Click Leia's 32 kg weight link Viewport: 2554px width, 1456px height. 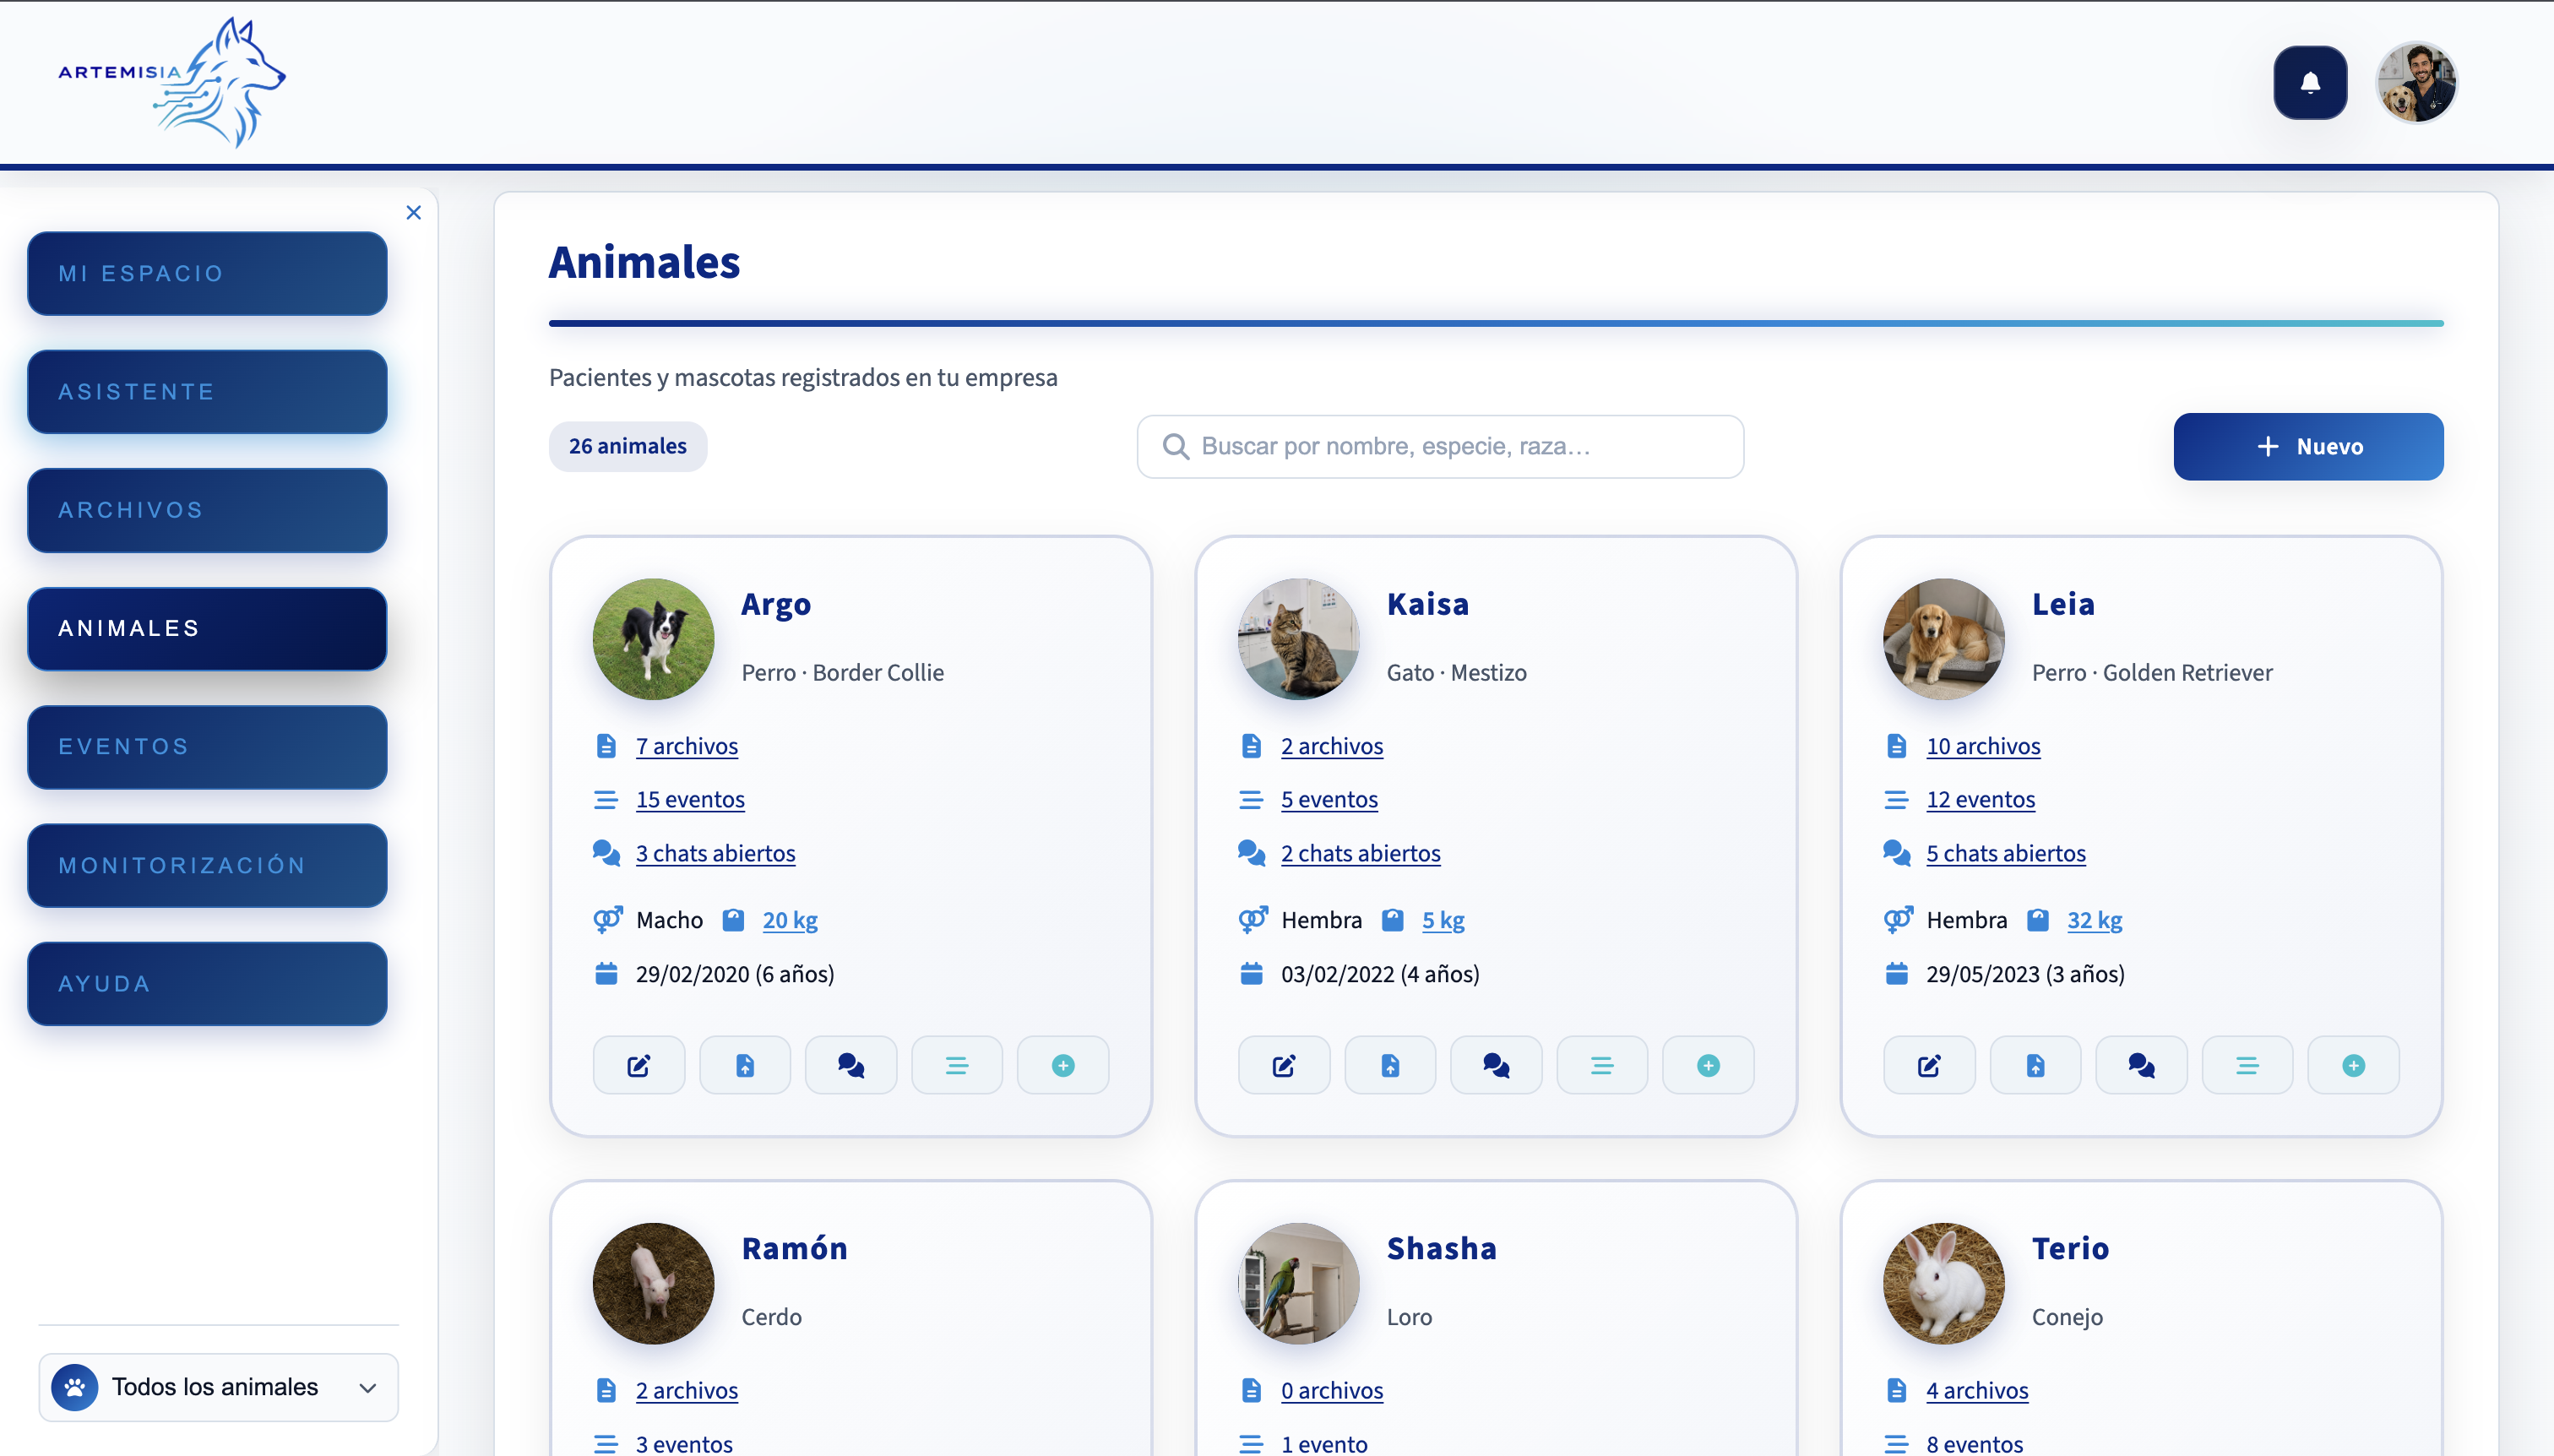pyautogui.click(x=2095, y=921)
